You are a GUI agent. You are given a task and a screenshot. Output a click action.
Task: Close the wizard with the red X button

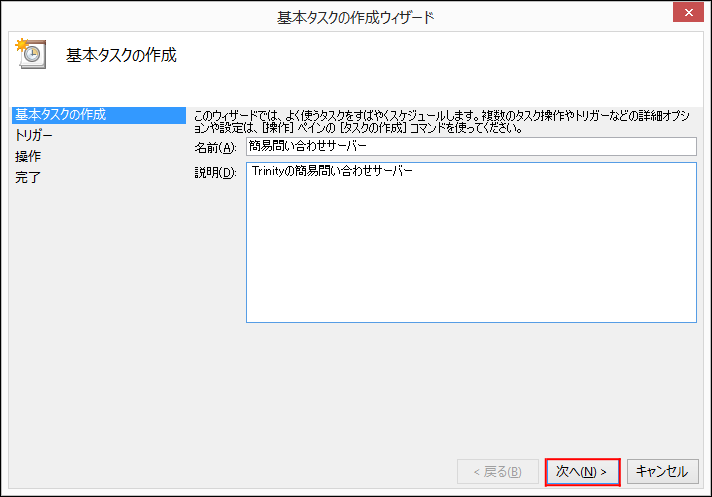(x=688, y=12)
